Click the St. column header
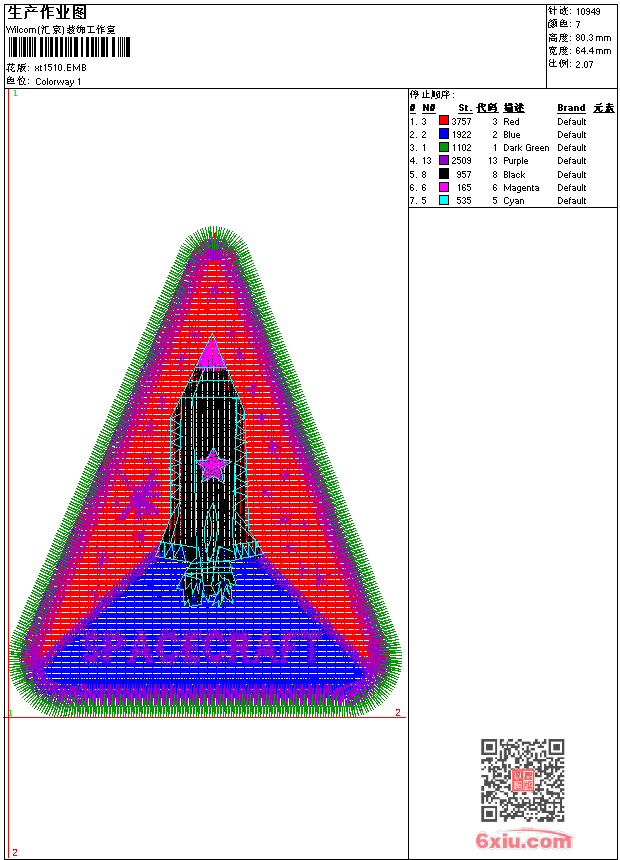Image resolution: width=620 pixels, height=860 pixels. point(465,108)
